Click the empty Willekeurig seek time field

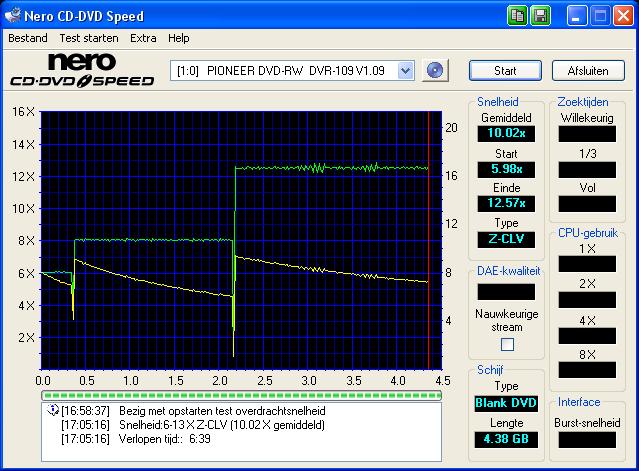pos(587,134)
